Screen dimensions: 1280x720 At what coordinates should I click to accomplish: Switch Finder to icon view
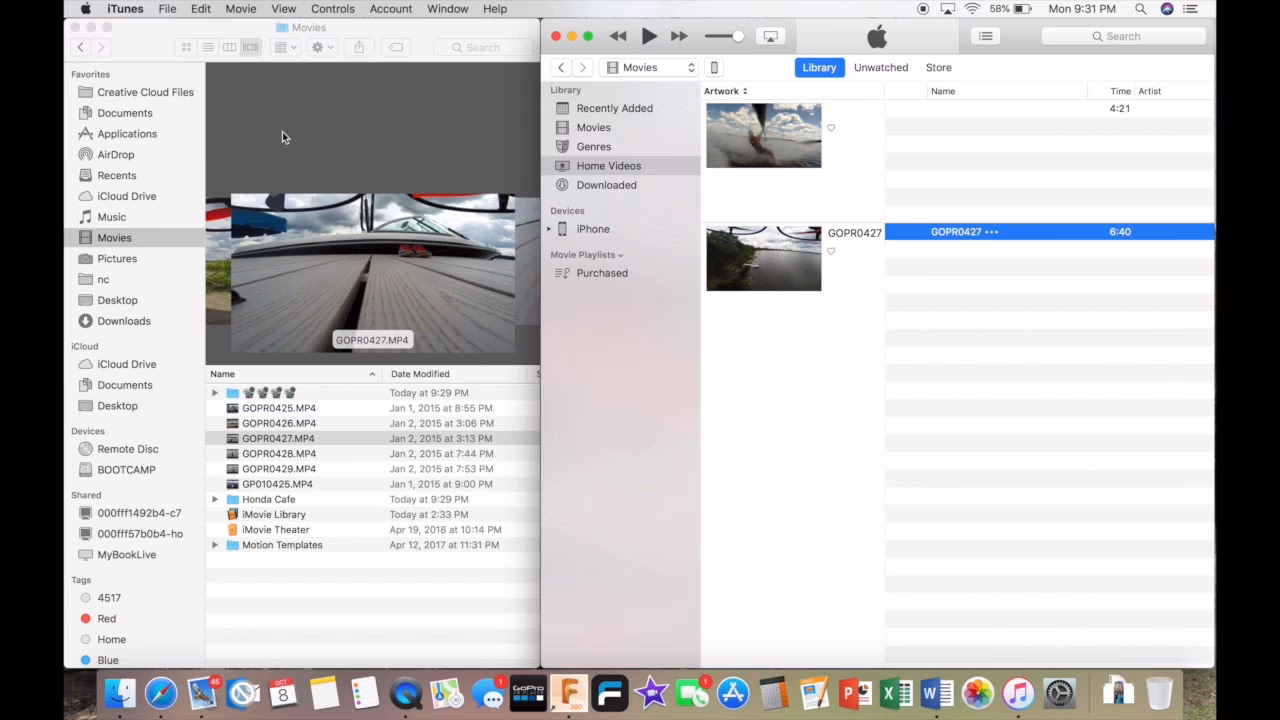[x=186, y=47]
